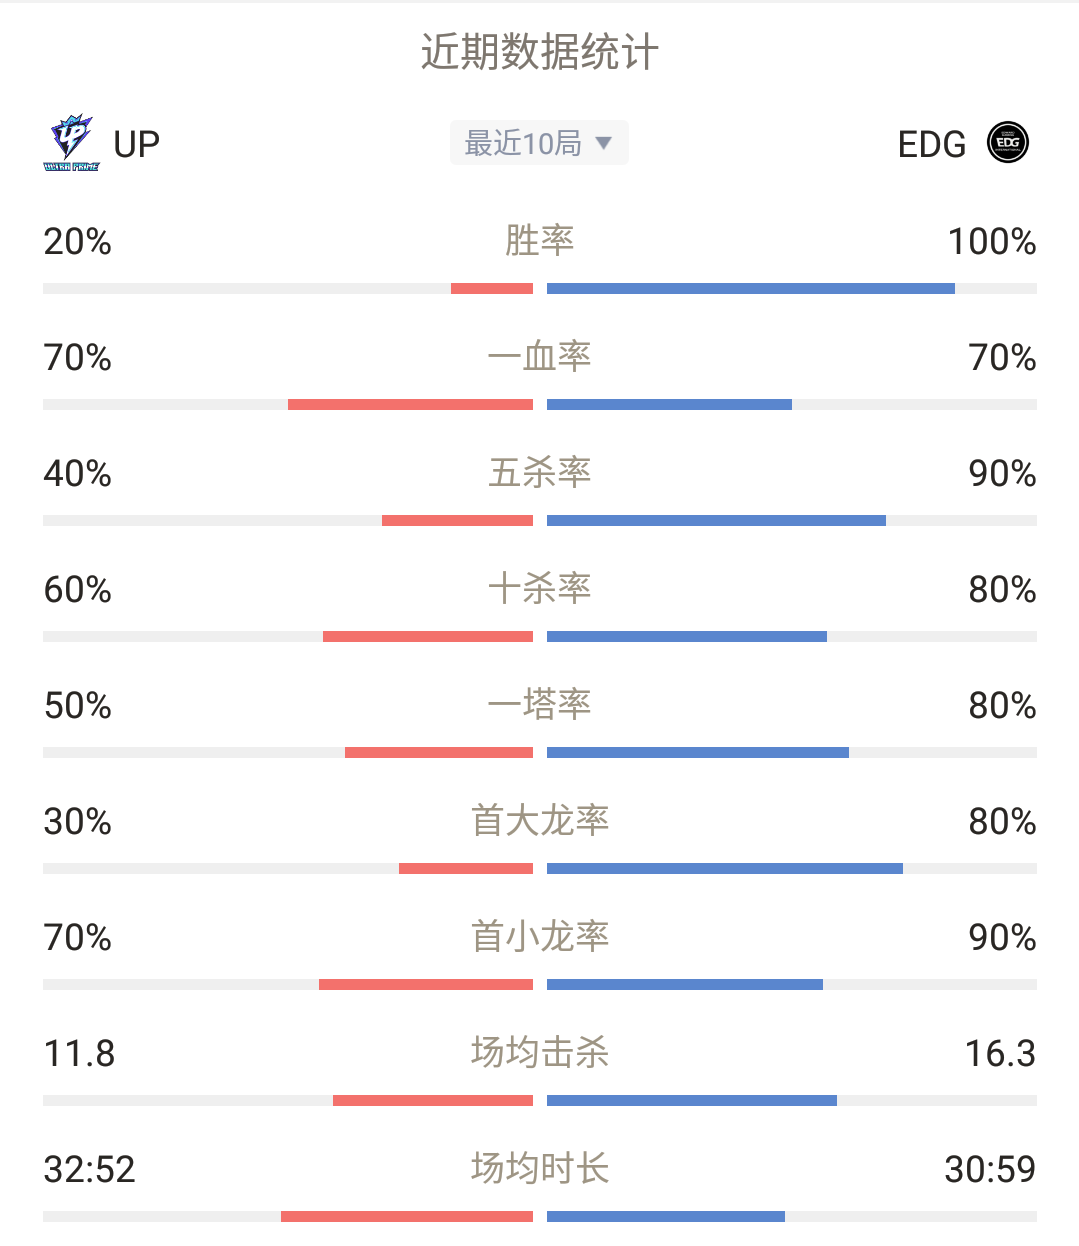
Task: Click the red UP 一血率 bar
Action: pyautogui.click(x=410, y=405)
